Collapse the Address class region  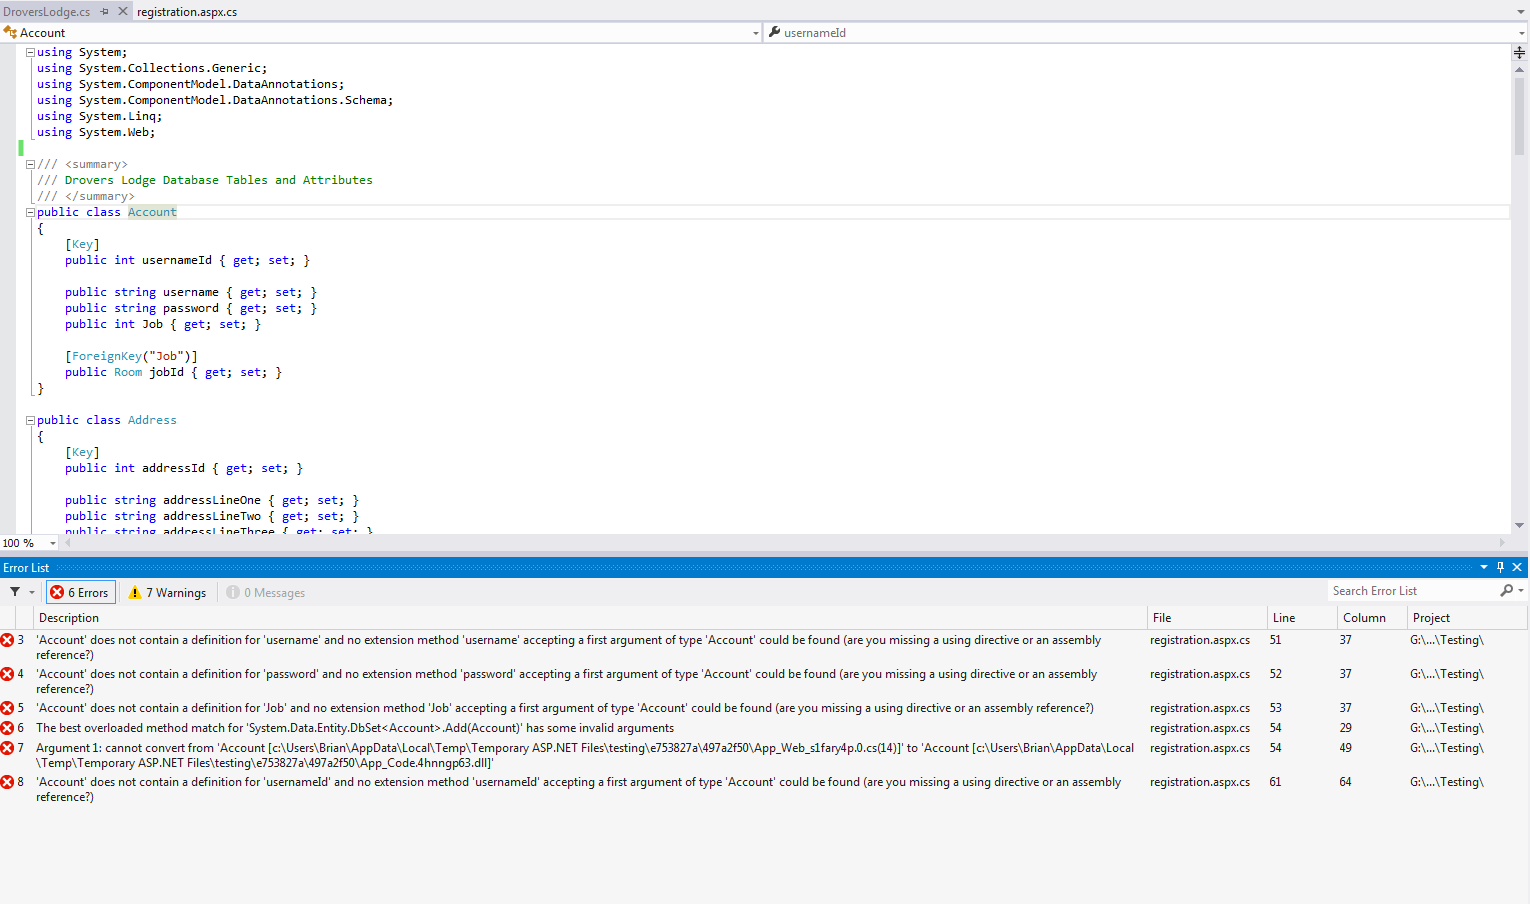(30, 420)
